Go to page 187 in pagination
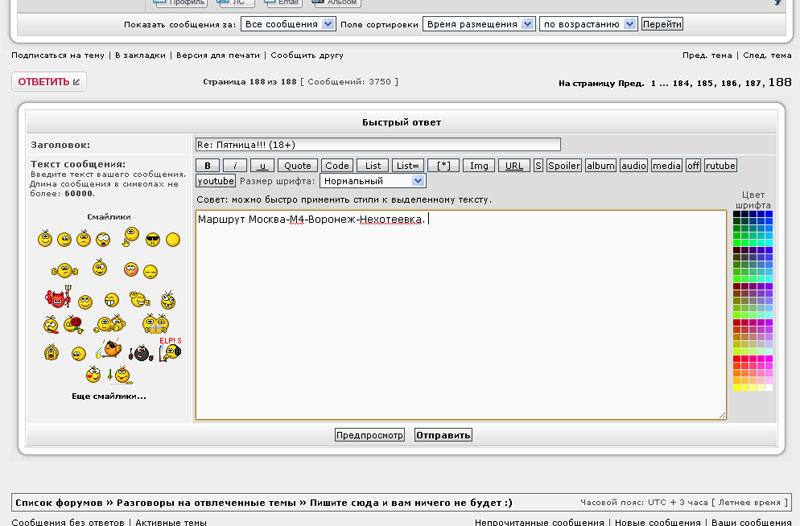 click(752, 83)
